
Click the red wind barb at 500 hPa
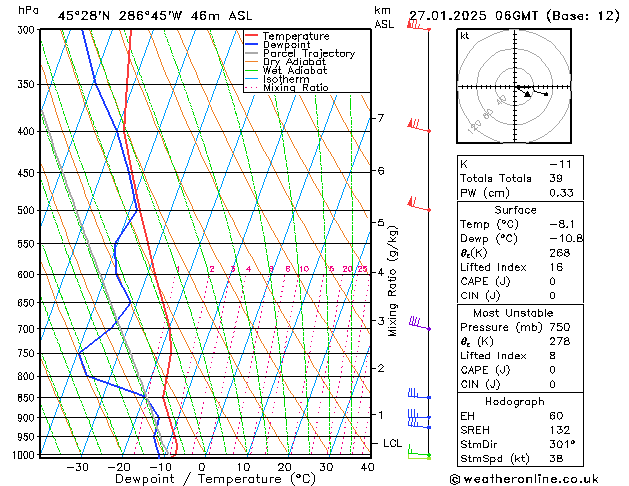coord(419,204)
